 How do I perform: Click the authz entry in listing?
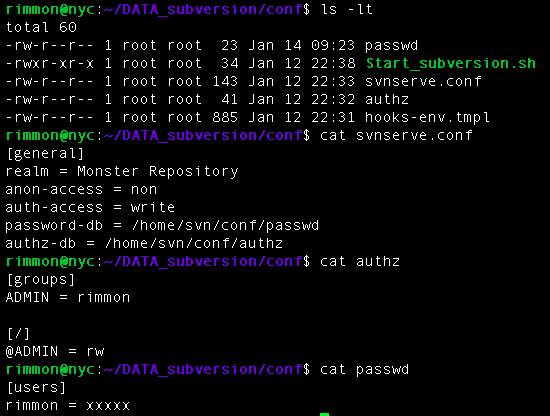[387, 99]
